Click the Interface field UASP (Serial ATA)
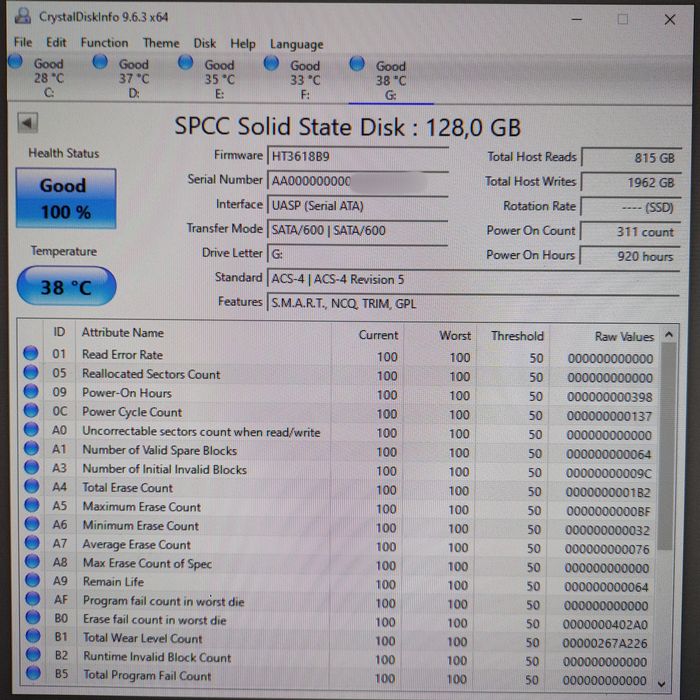The width and height of the screenshot is (700, 700). tap(358, 206)
